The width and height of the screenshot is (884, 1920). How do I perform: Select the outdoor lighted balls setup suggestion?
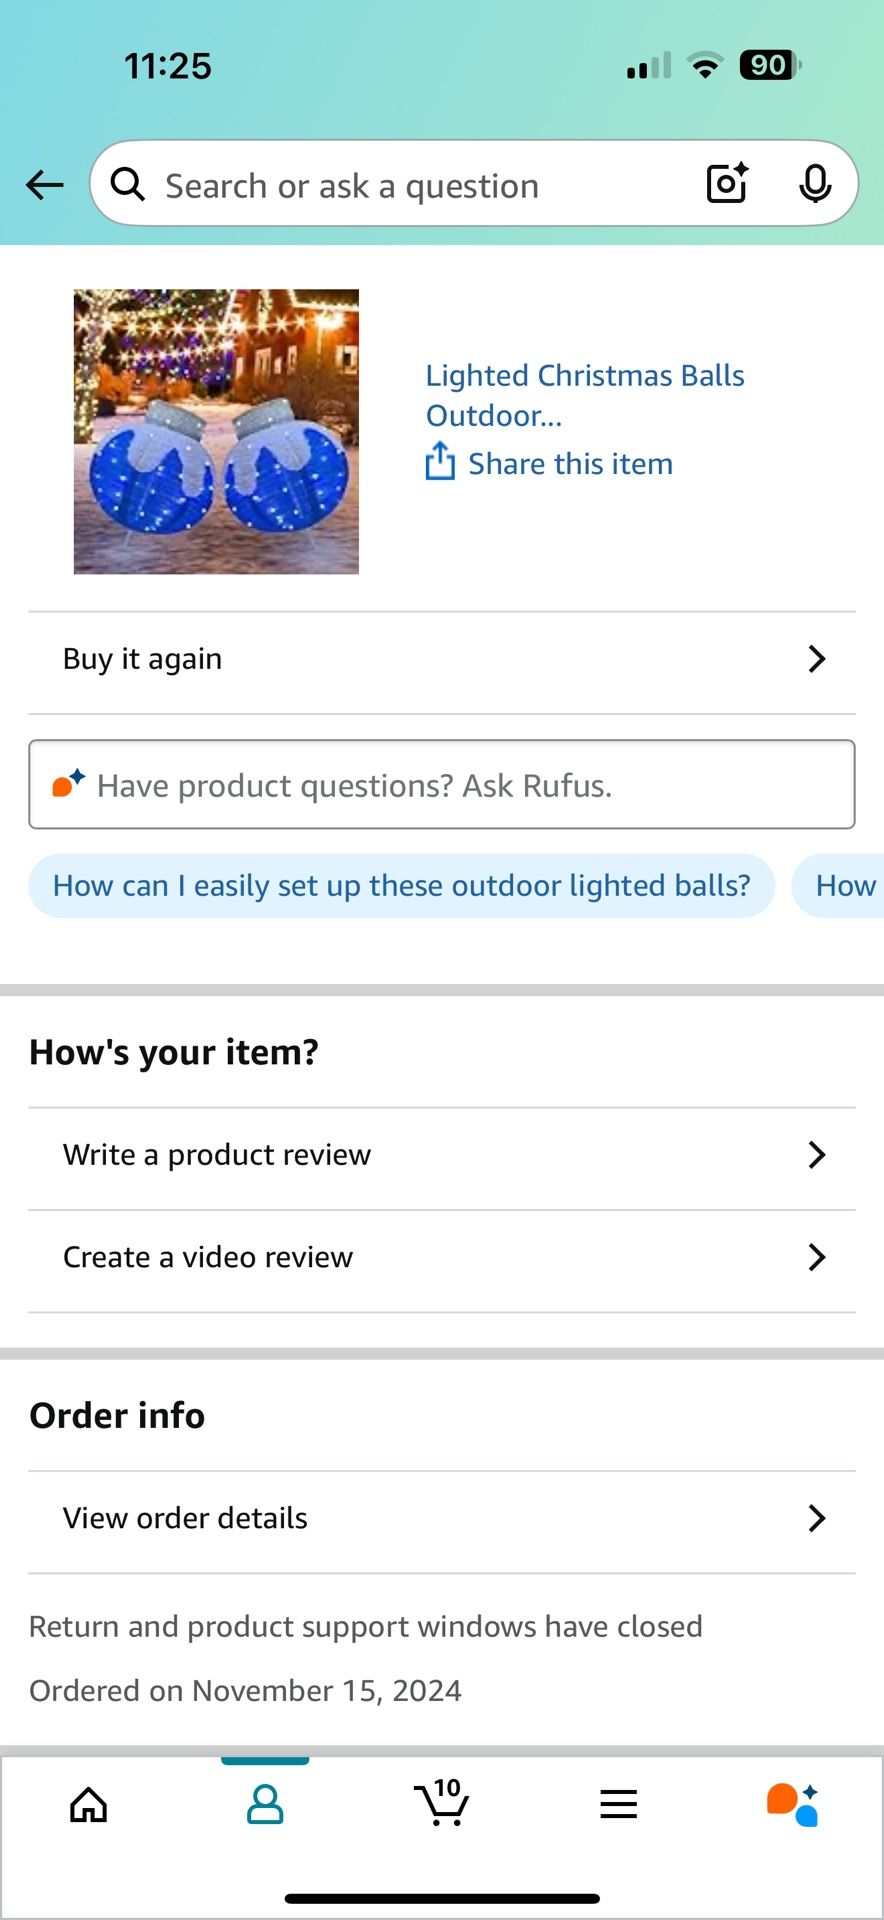click(401, 886)
